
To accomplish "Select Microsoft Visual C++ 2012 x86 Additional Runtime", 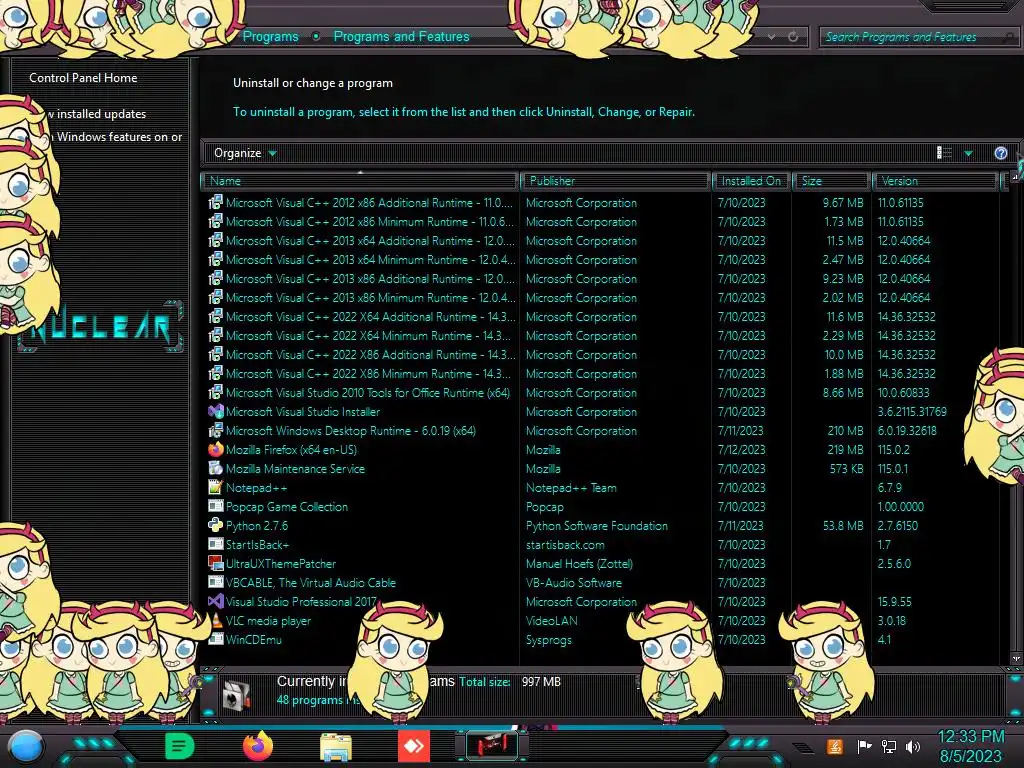I will (369, 202).
